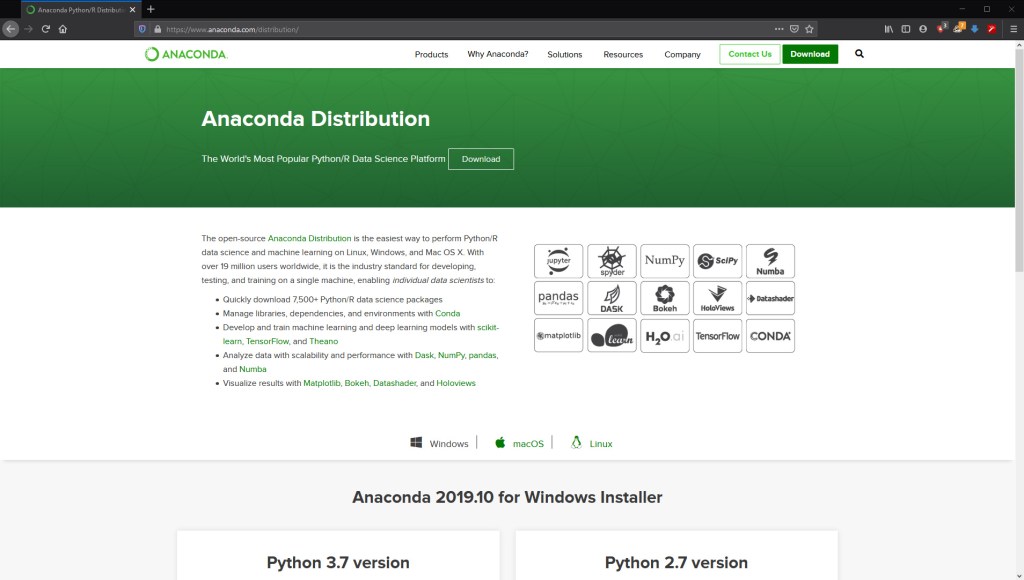Click the Contact Us button
The height and width of the screenshot is (580, 1024).
click(749, 54)
